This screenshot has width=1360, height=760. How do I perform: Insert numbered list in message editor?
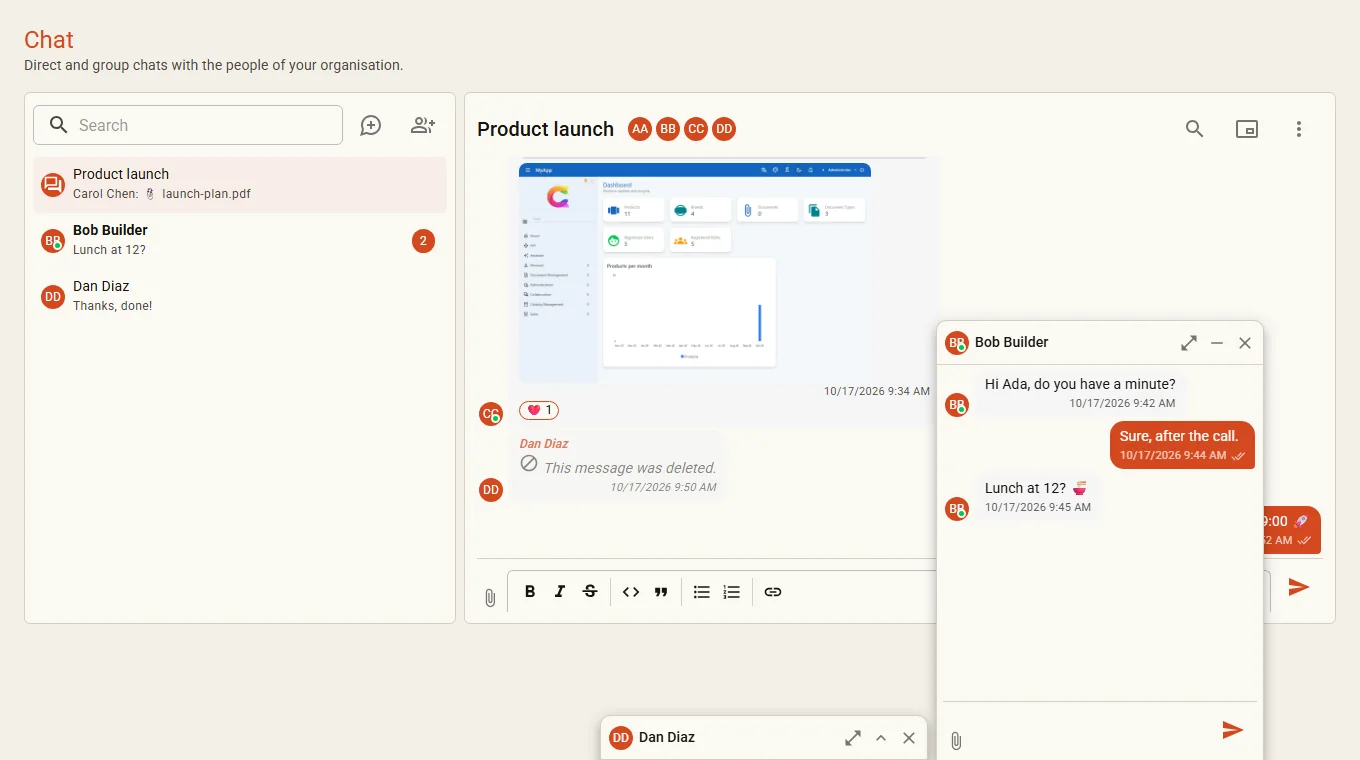click(x=732, y=592)
